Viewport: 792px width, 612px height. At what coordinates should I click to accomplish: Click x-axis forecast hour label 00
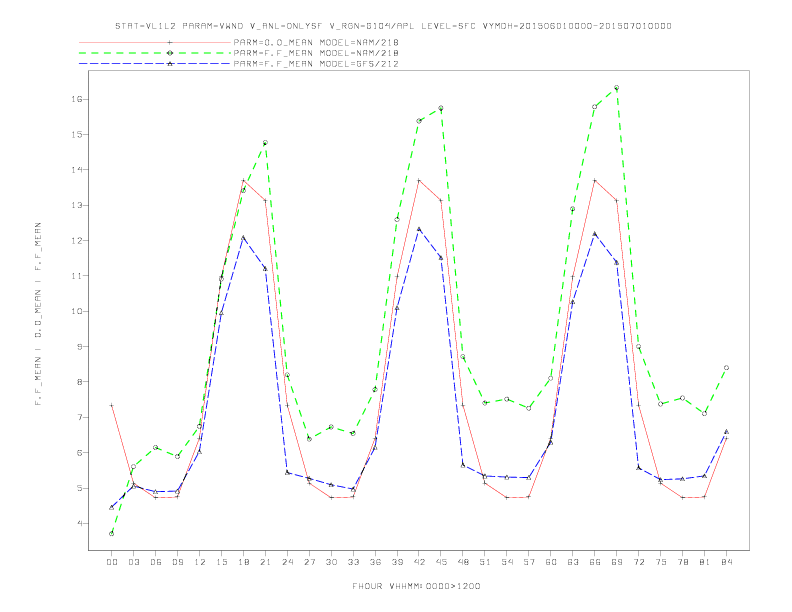112,562
